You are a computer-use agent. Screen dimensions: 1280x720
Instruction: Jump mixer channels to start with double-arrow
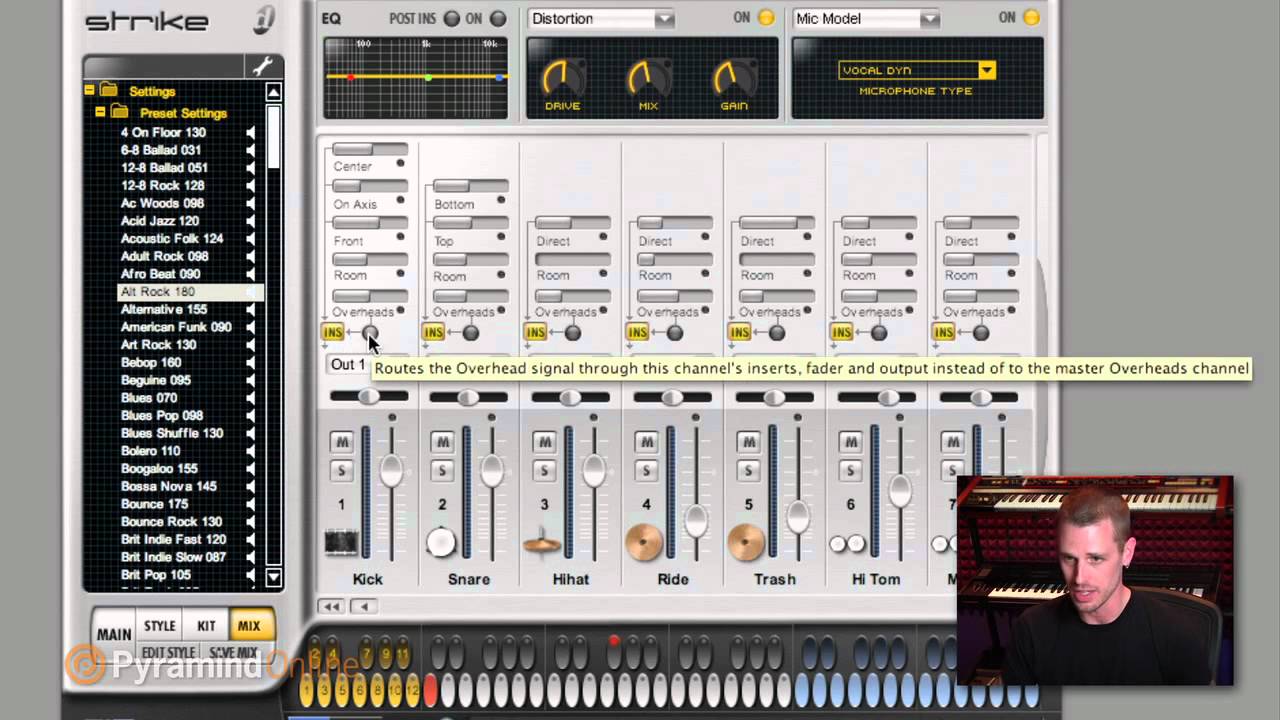click(330, 606)
